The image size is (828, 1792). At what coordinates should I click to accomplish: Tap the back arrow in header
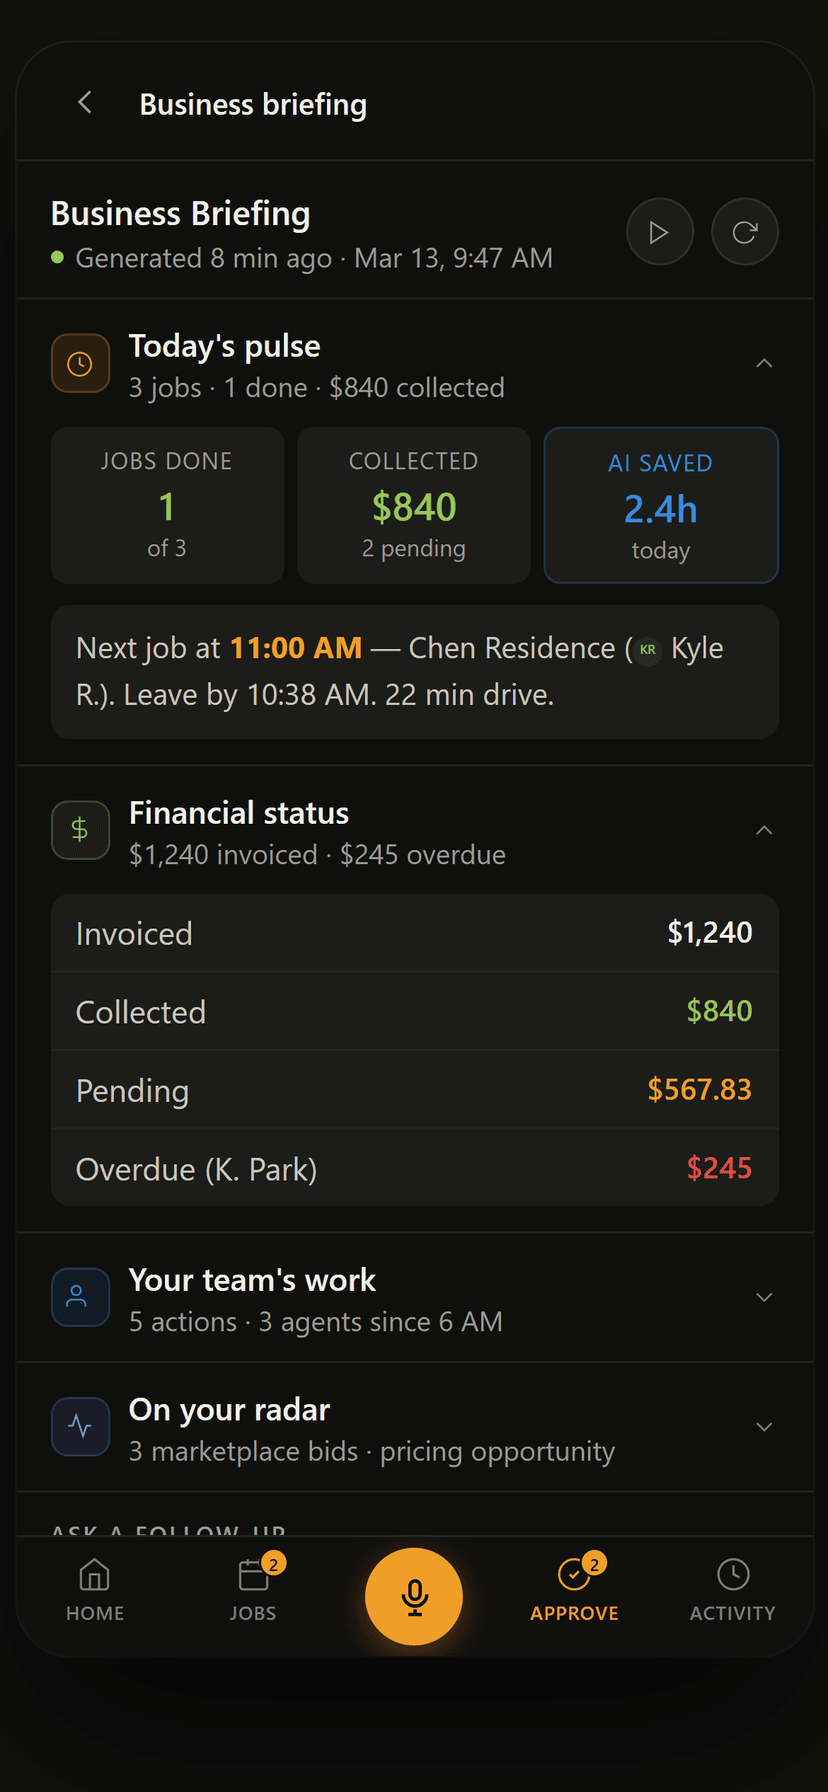pyautogui.click(x=85, y=103)
